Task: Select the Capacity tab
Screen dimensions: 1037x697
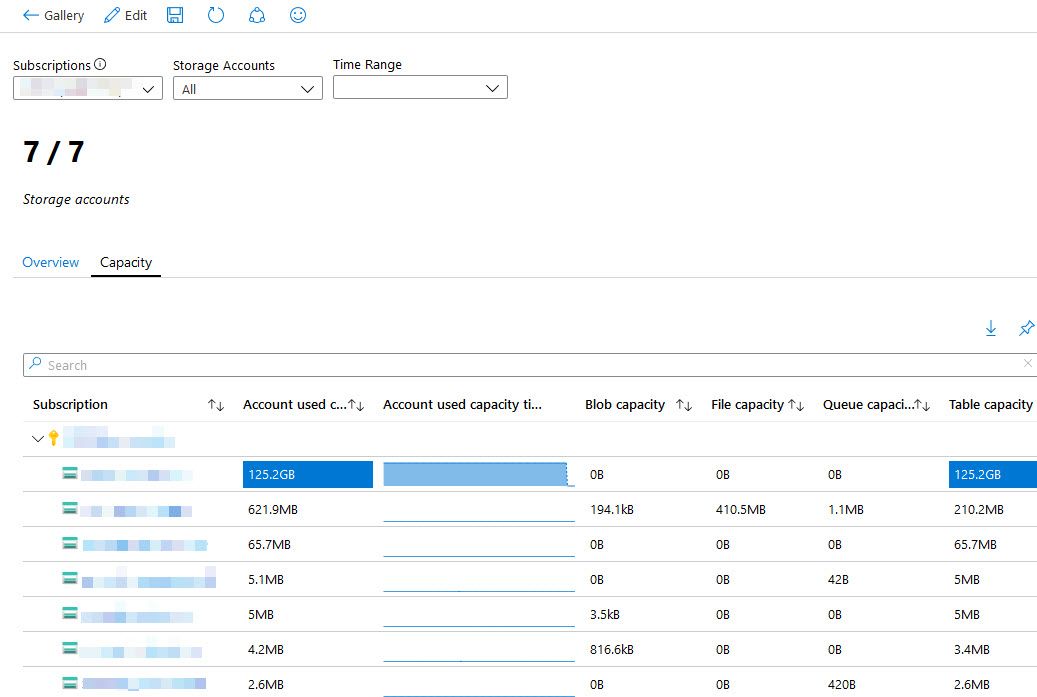Action: (126, 262)
